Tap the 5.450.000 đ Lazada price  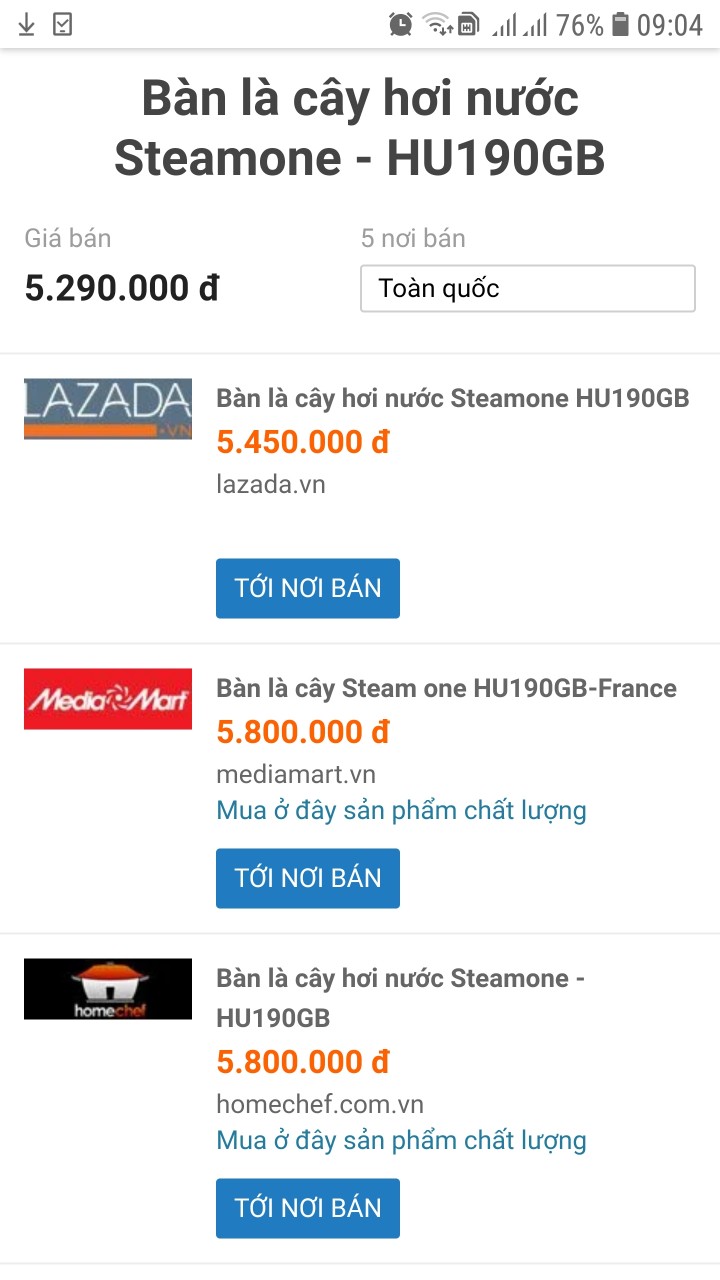[303, 442]
